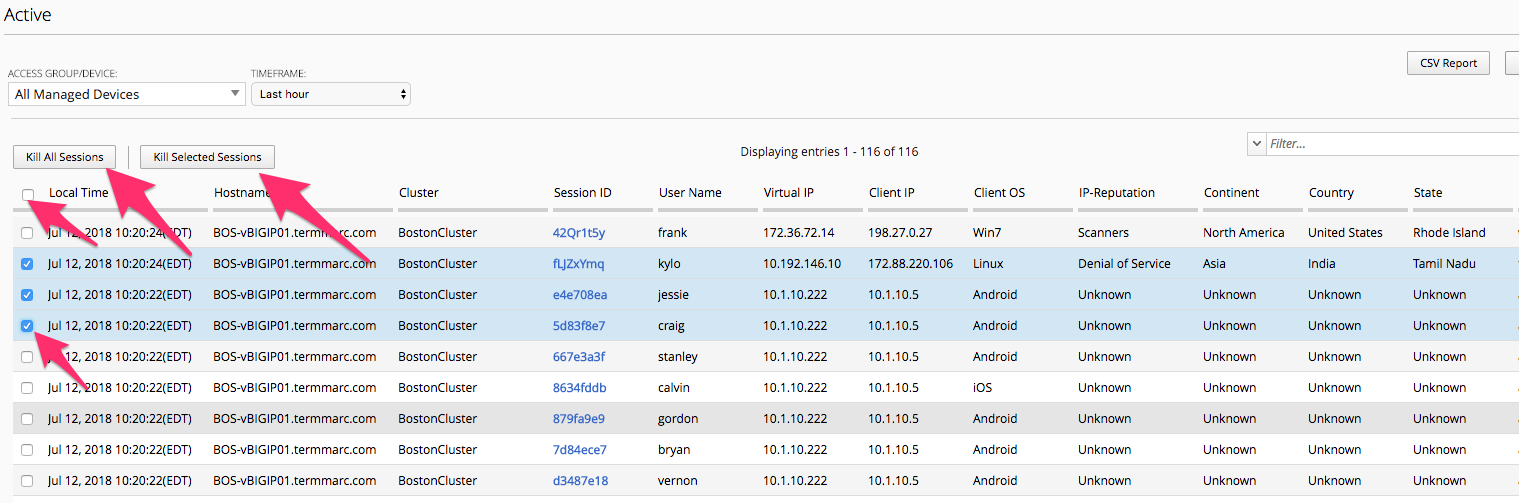Click client IP 172.88.220.106
Image resolution: width=1519 pixels, height=503 pixels.
coord(911,264)
